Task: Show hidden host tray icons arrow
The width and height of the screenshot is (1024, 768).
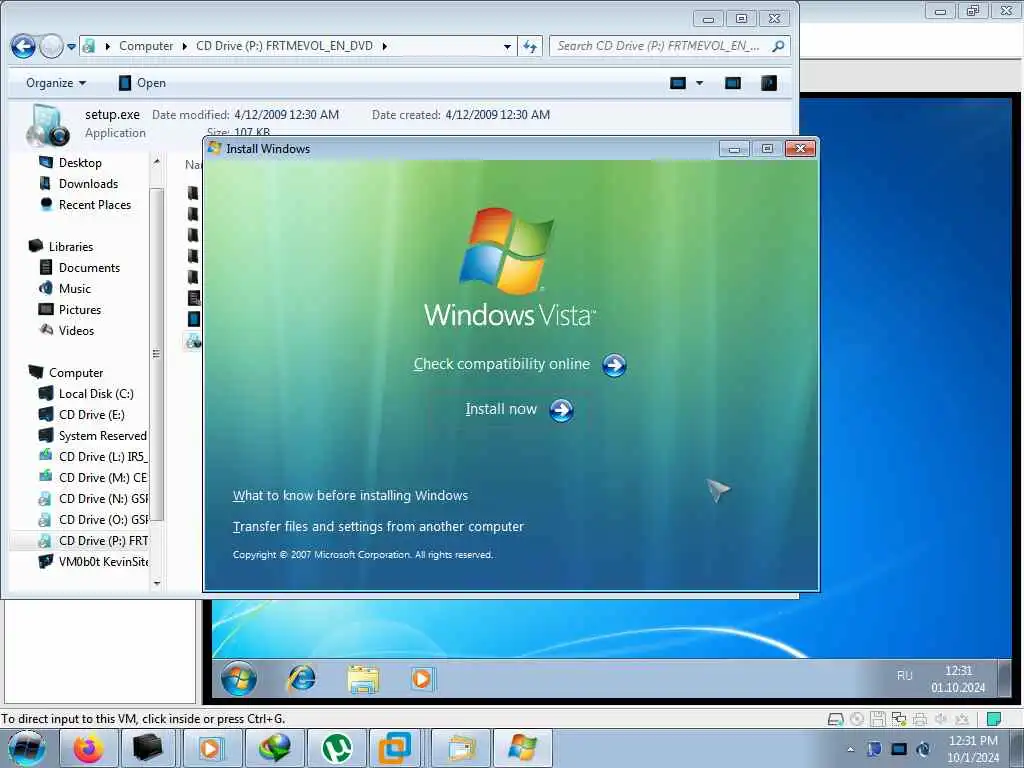Action: click(850, 749)
